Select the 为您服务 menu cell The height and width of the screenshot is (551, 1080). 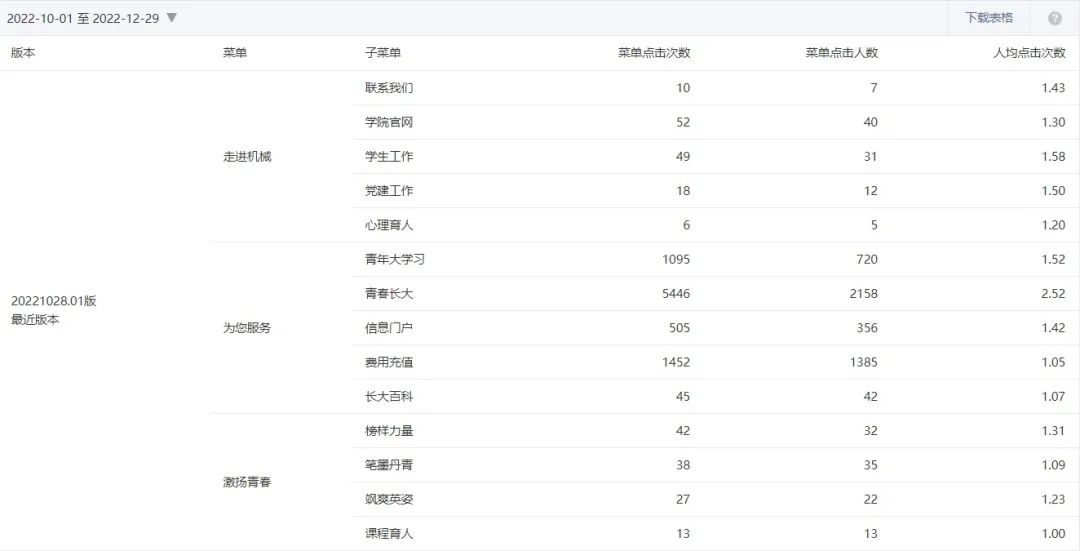pos(247,328)
